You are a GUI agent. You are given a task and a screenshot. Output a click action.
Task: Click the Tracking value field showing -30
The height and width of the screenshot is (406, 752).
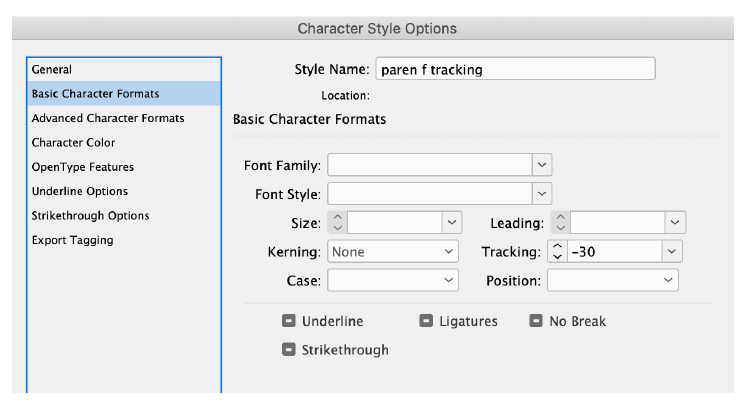click(614, 251)
